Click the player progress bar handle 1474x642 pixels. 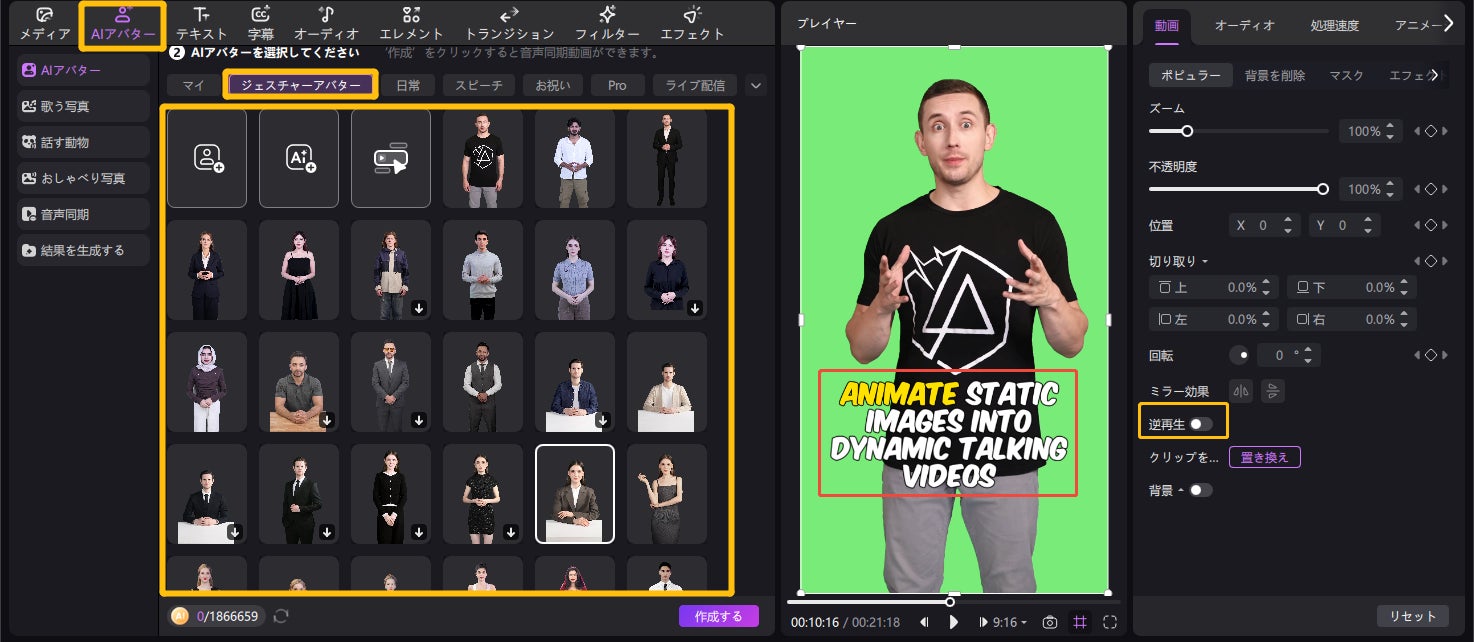click(x=950, y=602)
